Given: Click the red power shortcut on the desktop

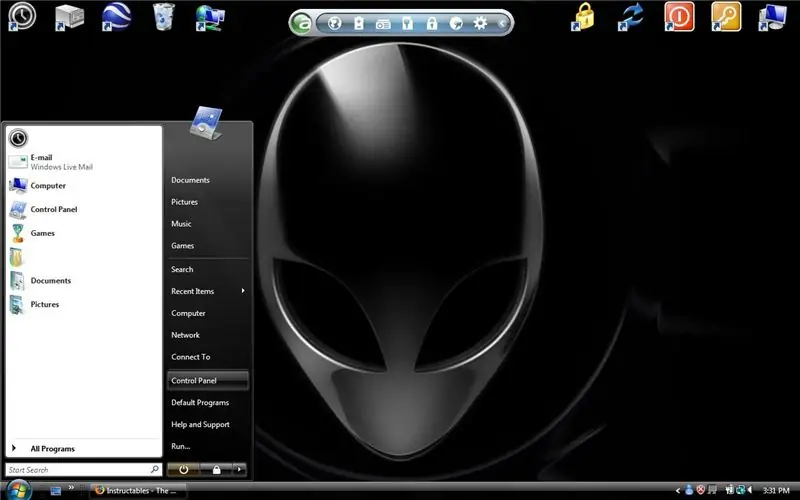Looking at the screenshot, I should (x=679, y=16).
